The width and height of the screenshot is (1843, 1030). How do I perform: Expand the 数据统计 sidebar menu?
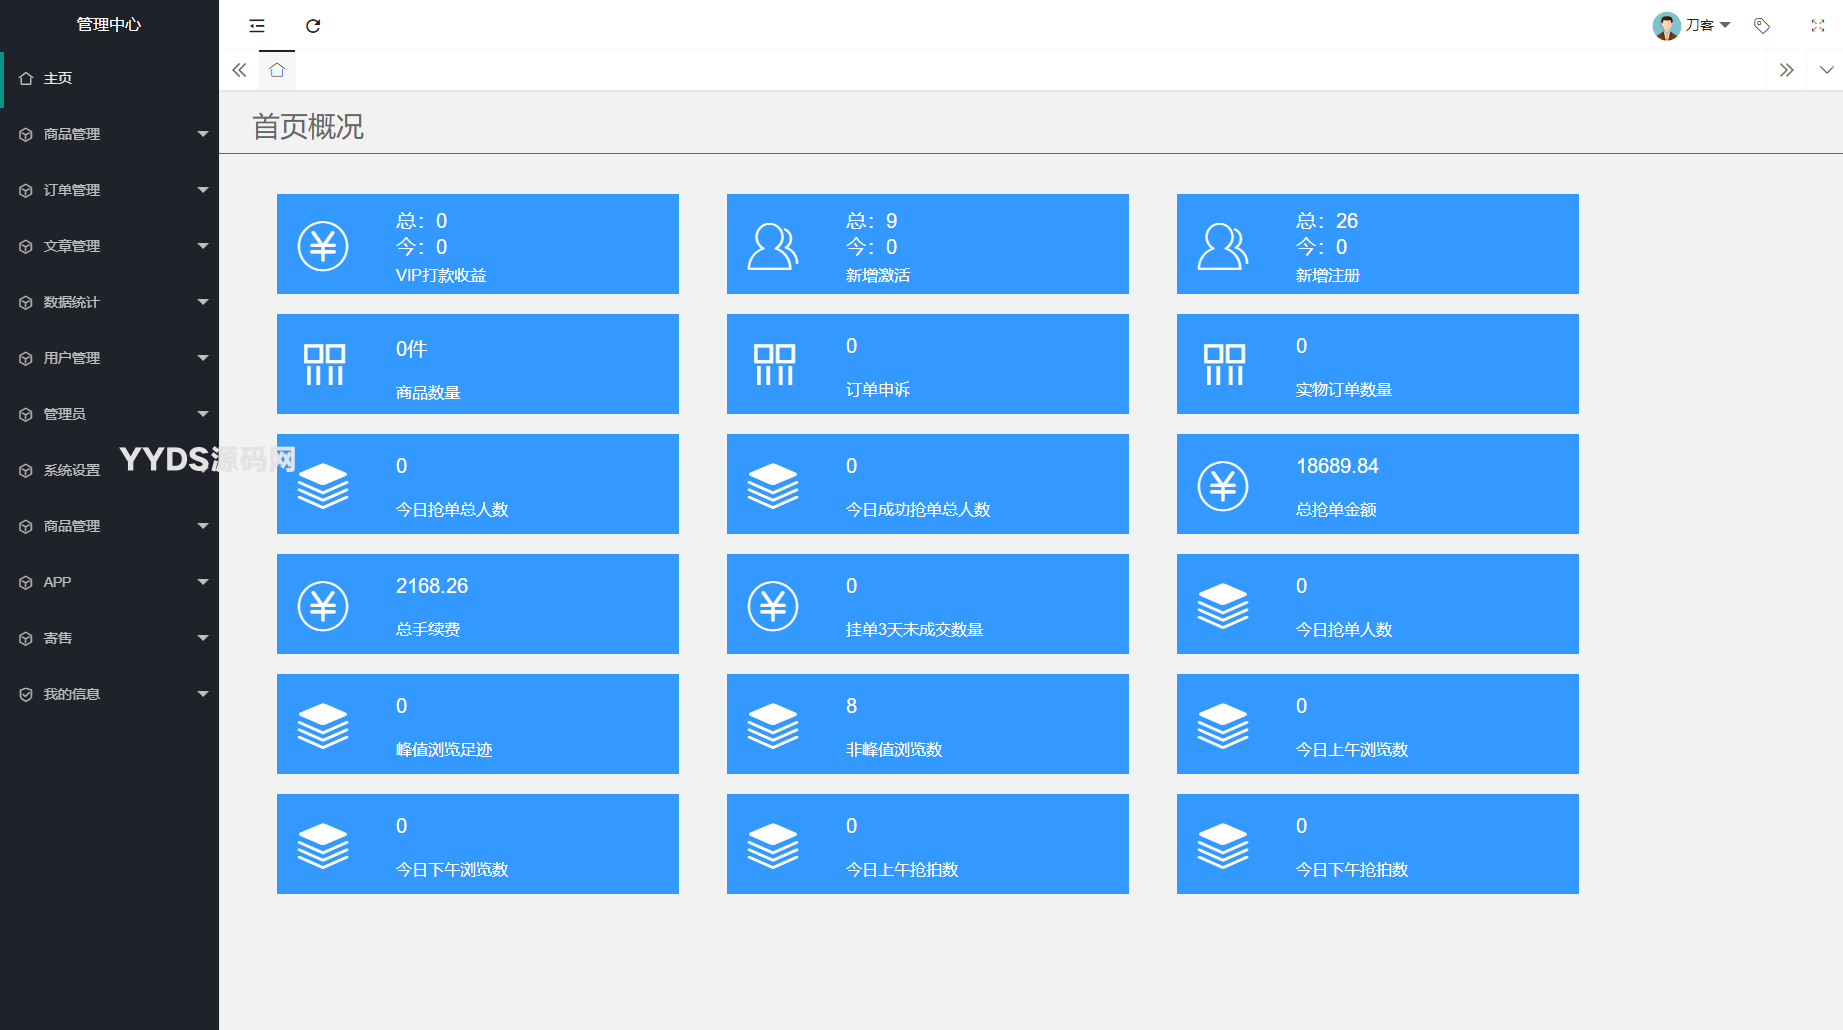[109, 302]
